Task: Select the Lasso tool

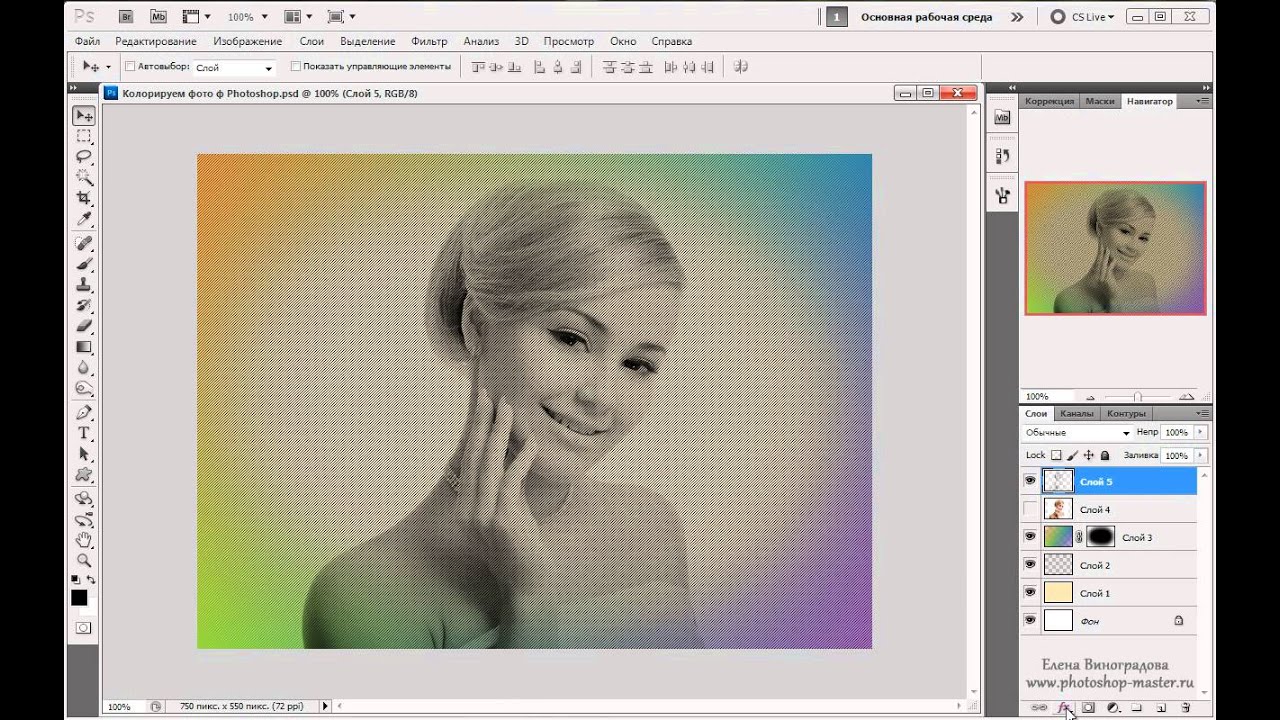Action: pos(84,157)
